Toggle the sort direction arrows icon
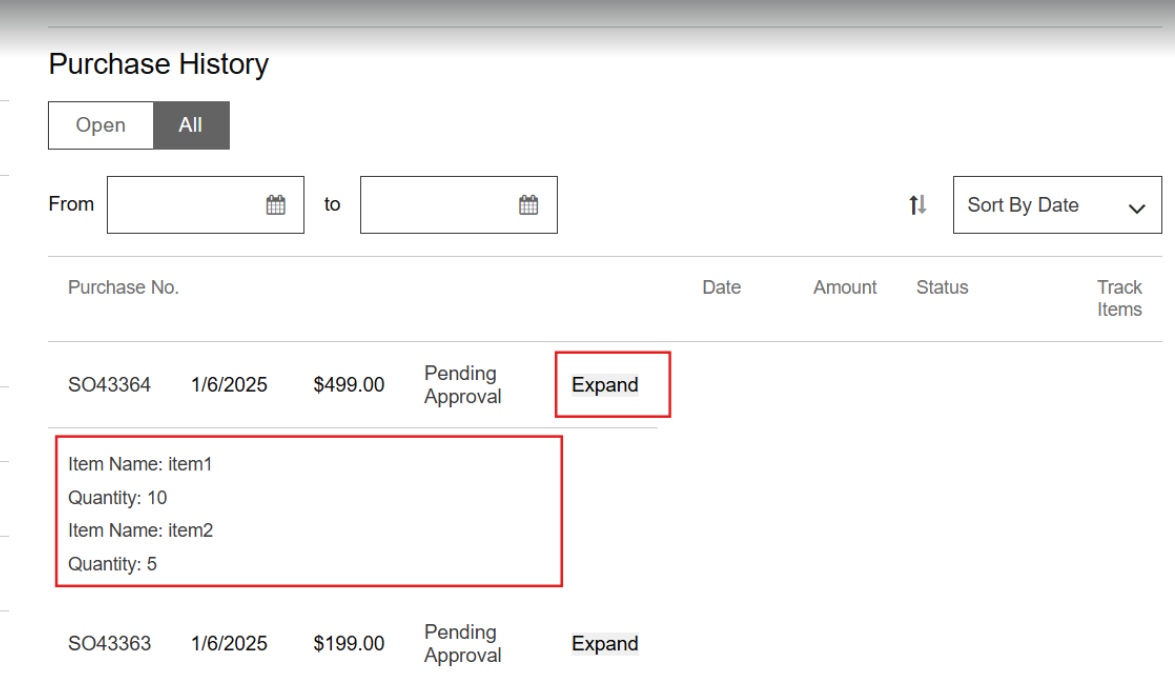The image size is (1175, 676). point(917,205)
